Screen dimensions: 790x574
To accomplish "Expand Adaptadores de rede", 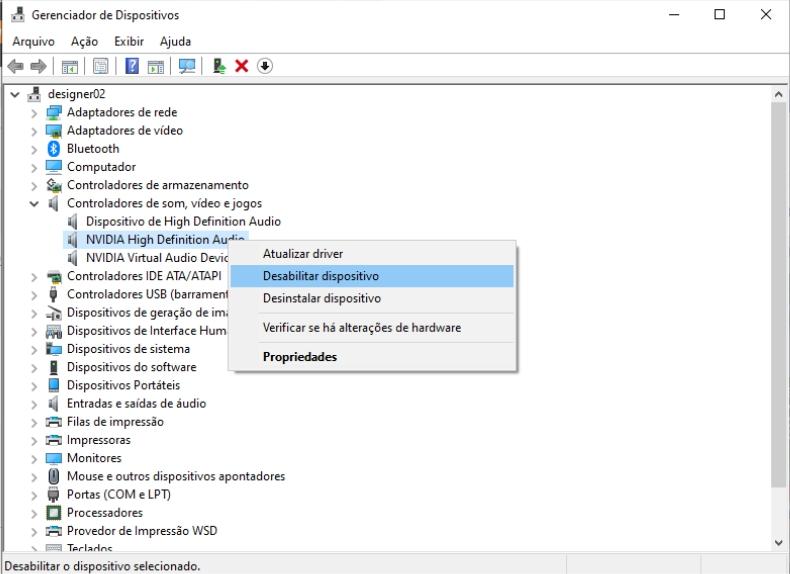I will click(34, 113).
